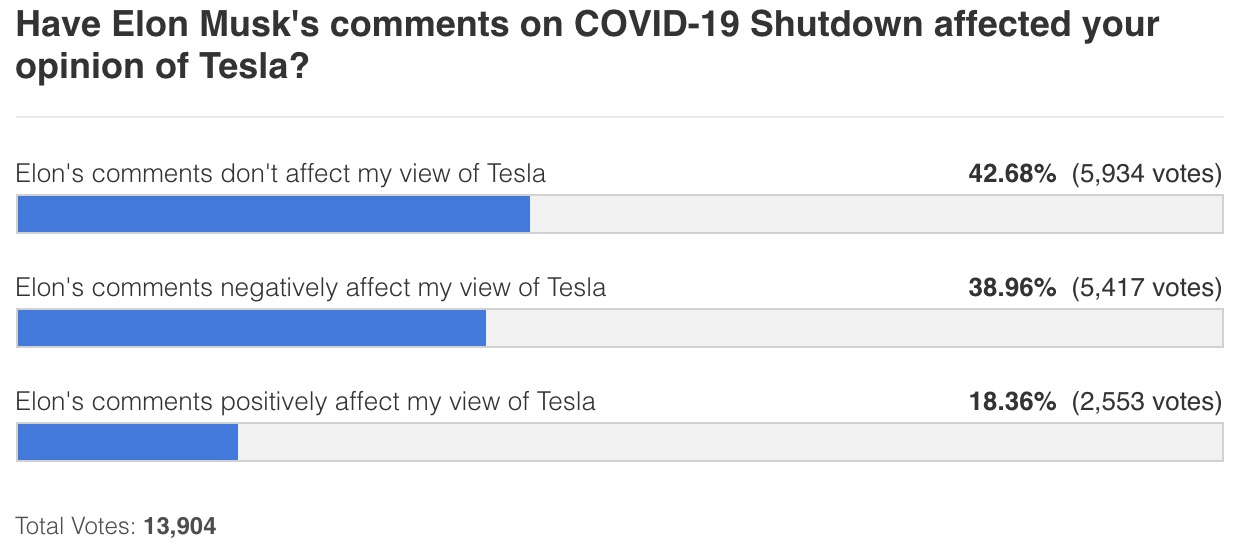Click the "(5,417 votes)" count
1238x546 pixels.
point(1146,288)
